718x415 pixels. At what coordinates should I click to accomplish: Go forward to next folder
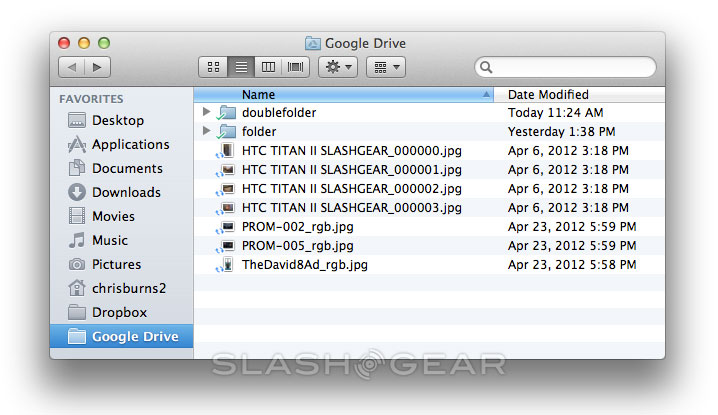pyautogui.click(x=97, y=67)
